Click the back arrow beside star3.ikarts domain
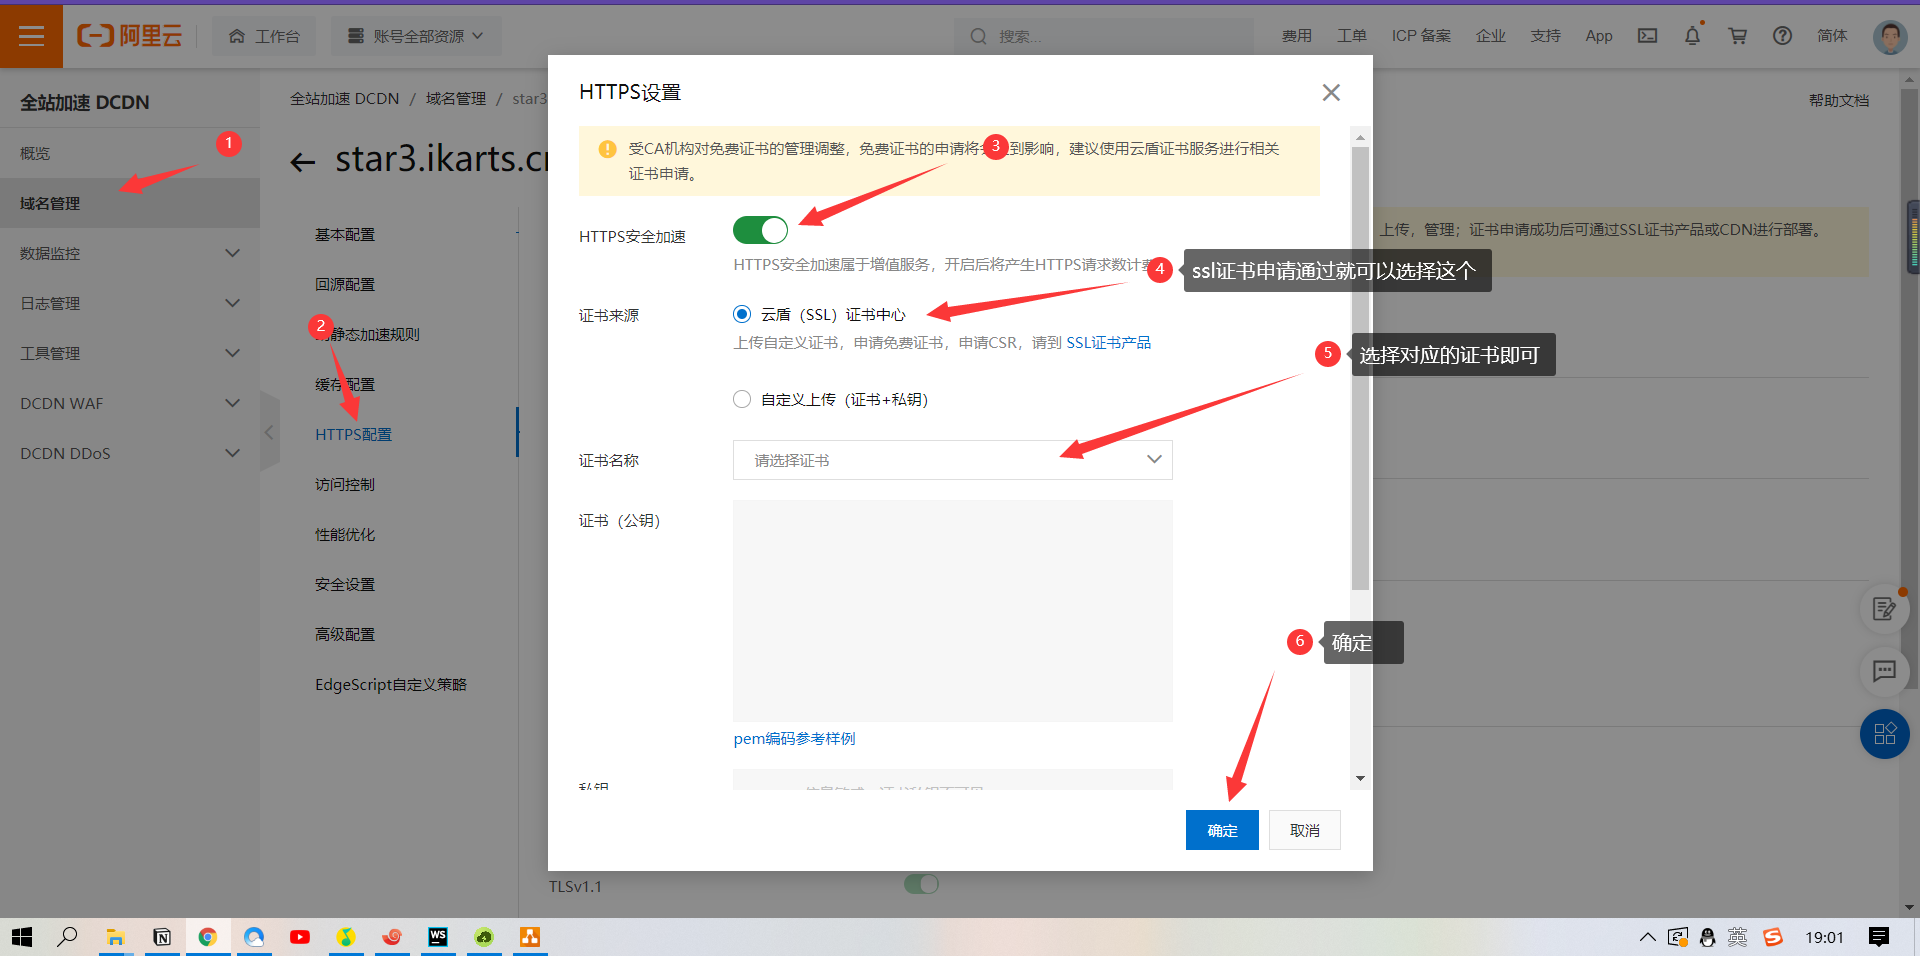1920x956 pixels. coord(302,162)
